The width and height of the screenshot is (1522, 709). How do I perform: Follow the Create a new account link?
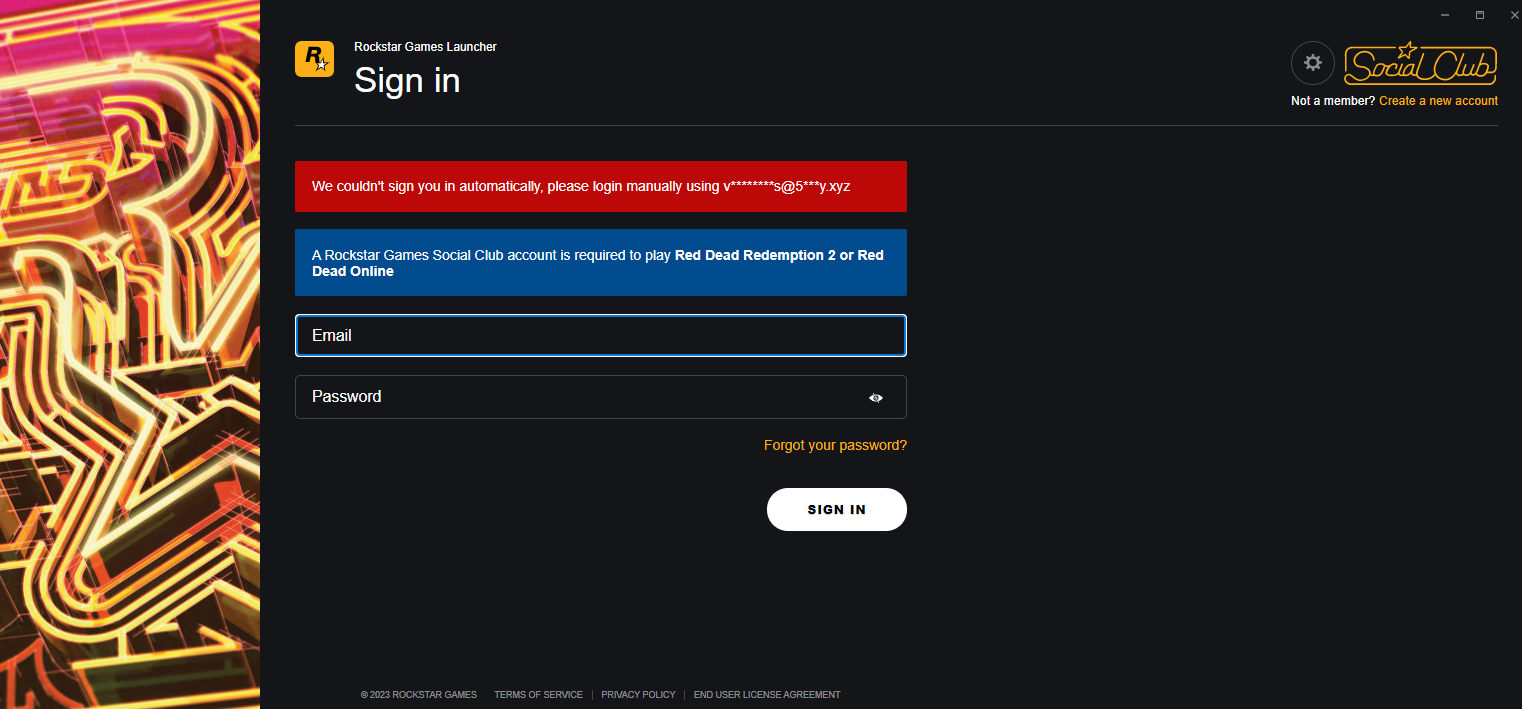1438,101
